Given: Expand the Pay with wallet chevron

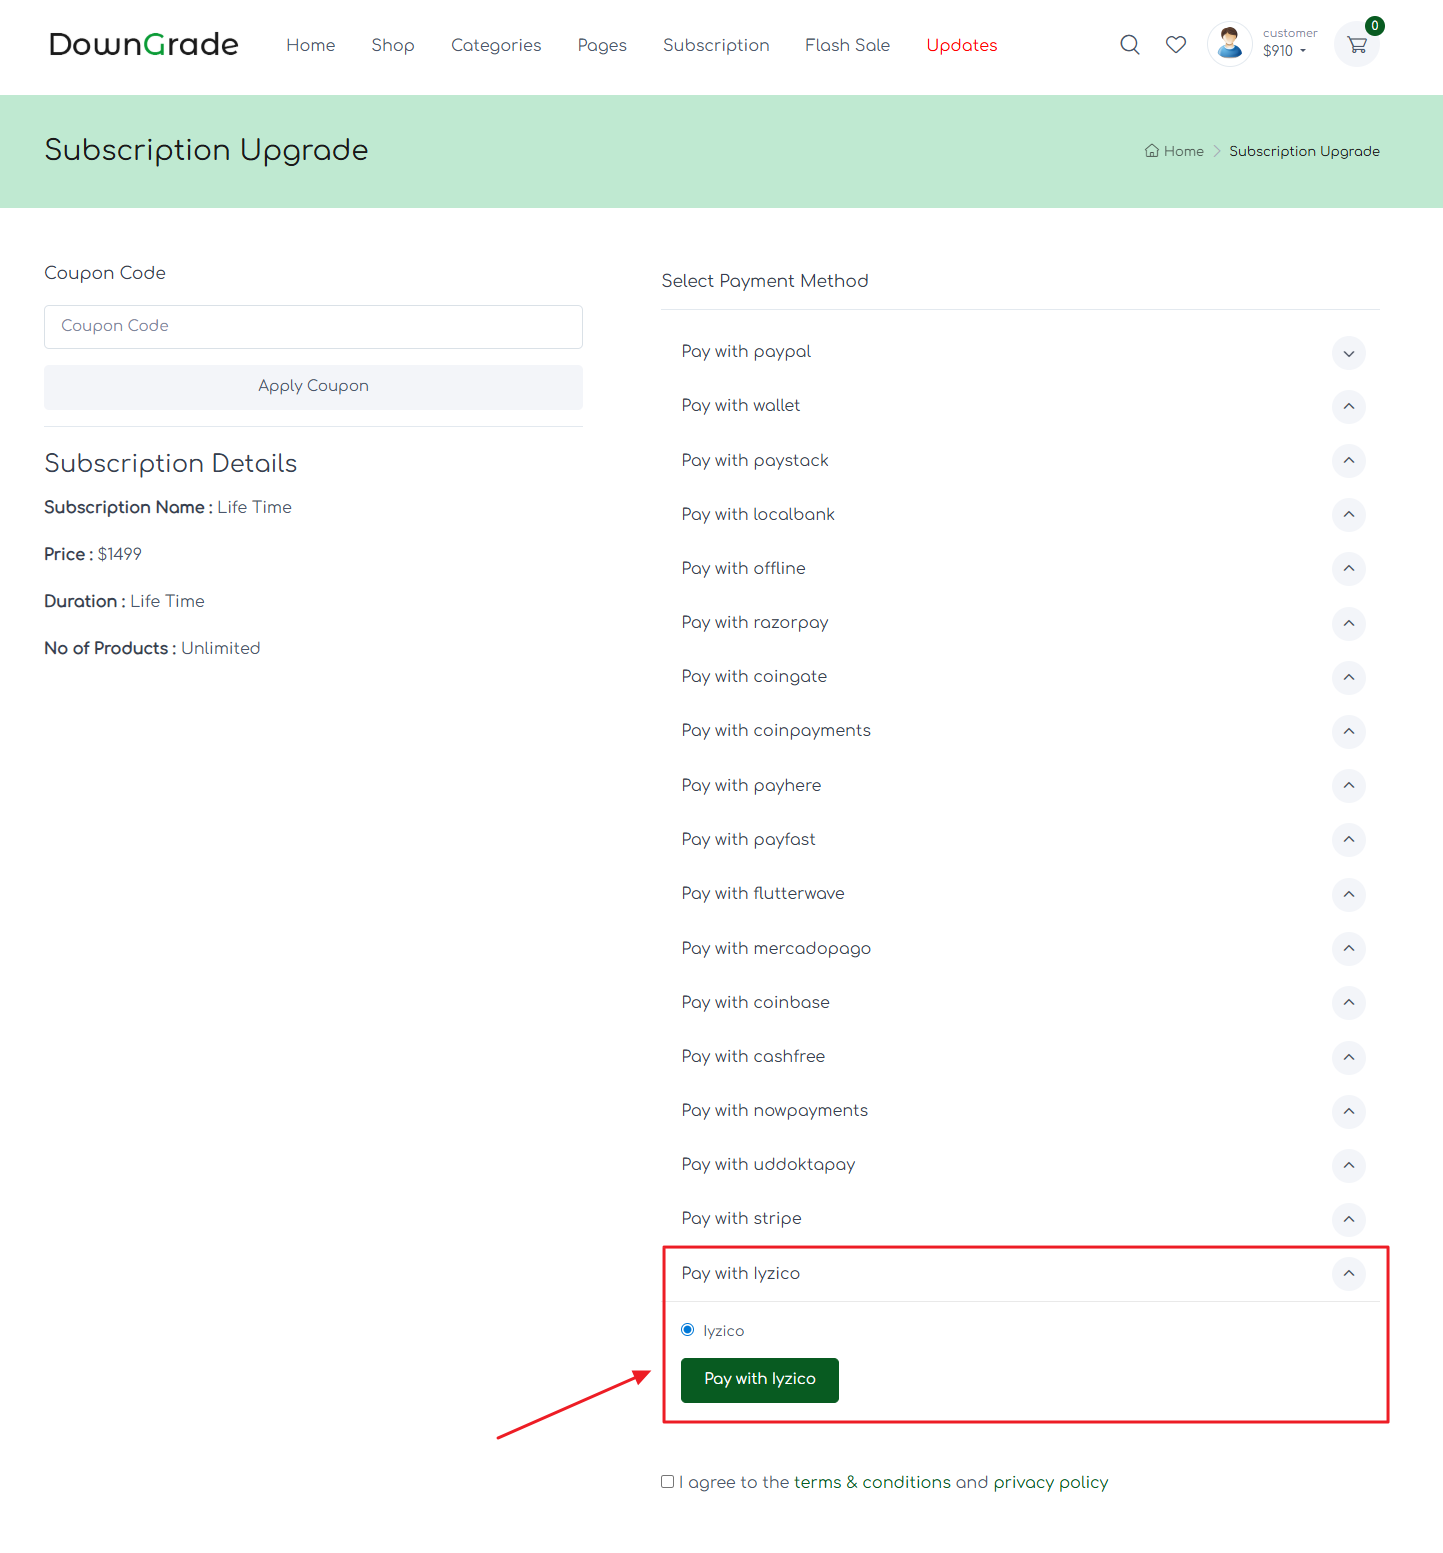Looking at the screenshot, I should pos(1348,406).
